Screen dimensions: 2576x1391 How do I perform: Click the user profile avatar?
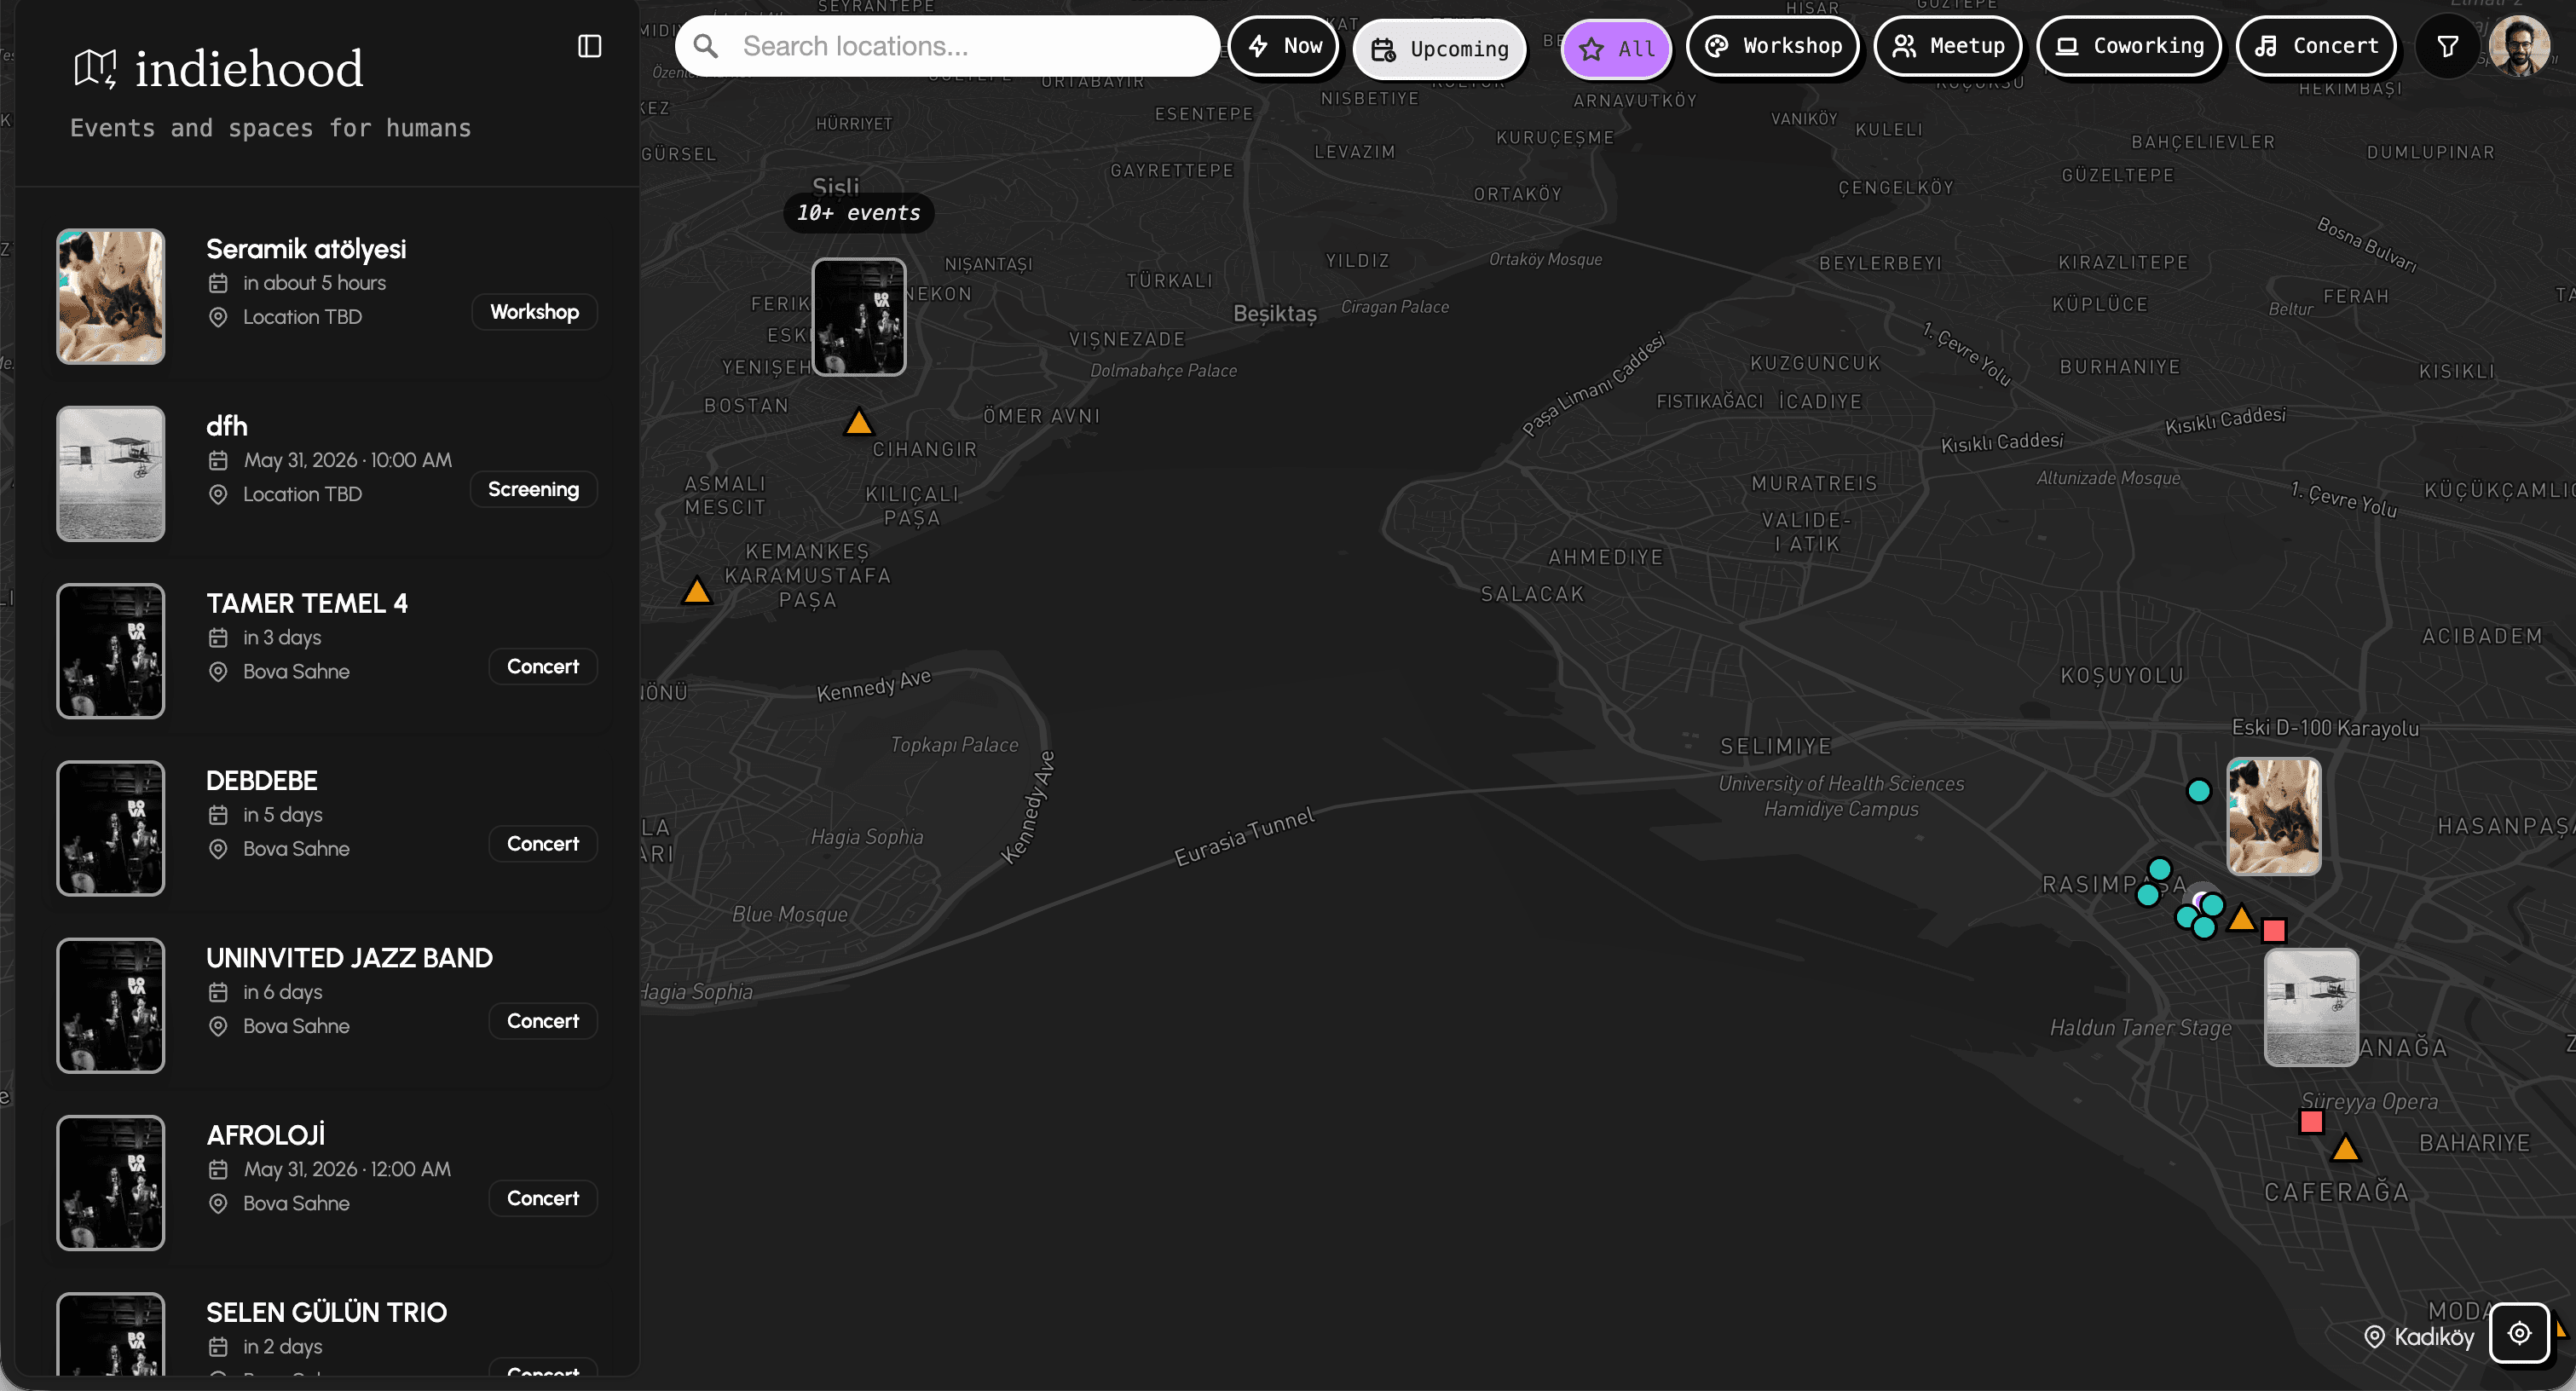point(2519,46)
